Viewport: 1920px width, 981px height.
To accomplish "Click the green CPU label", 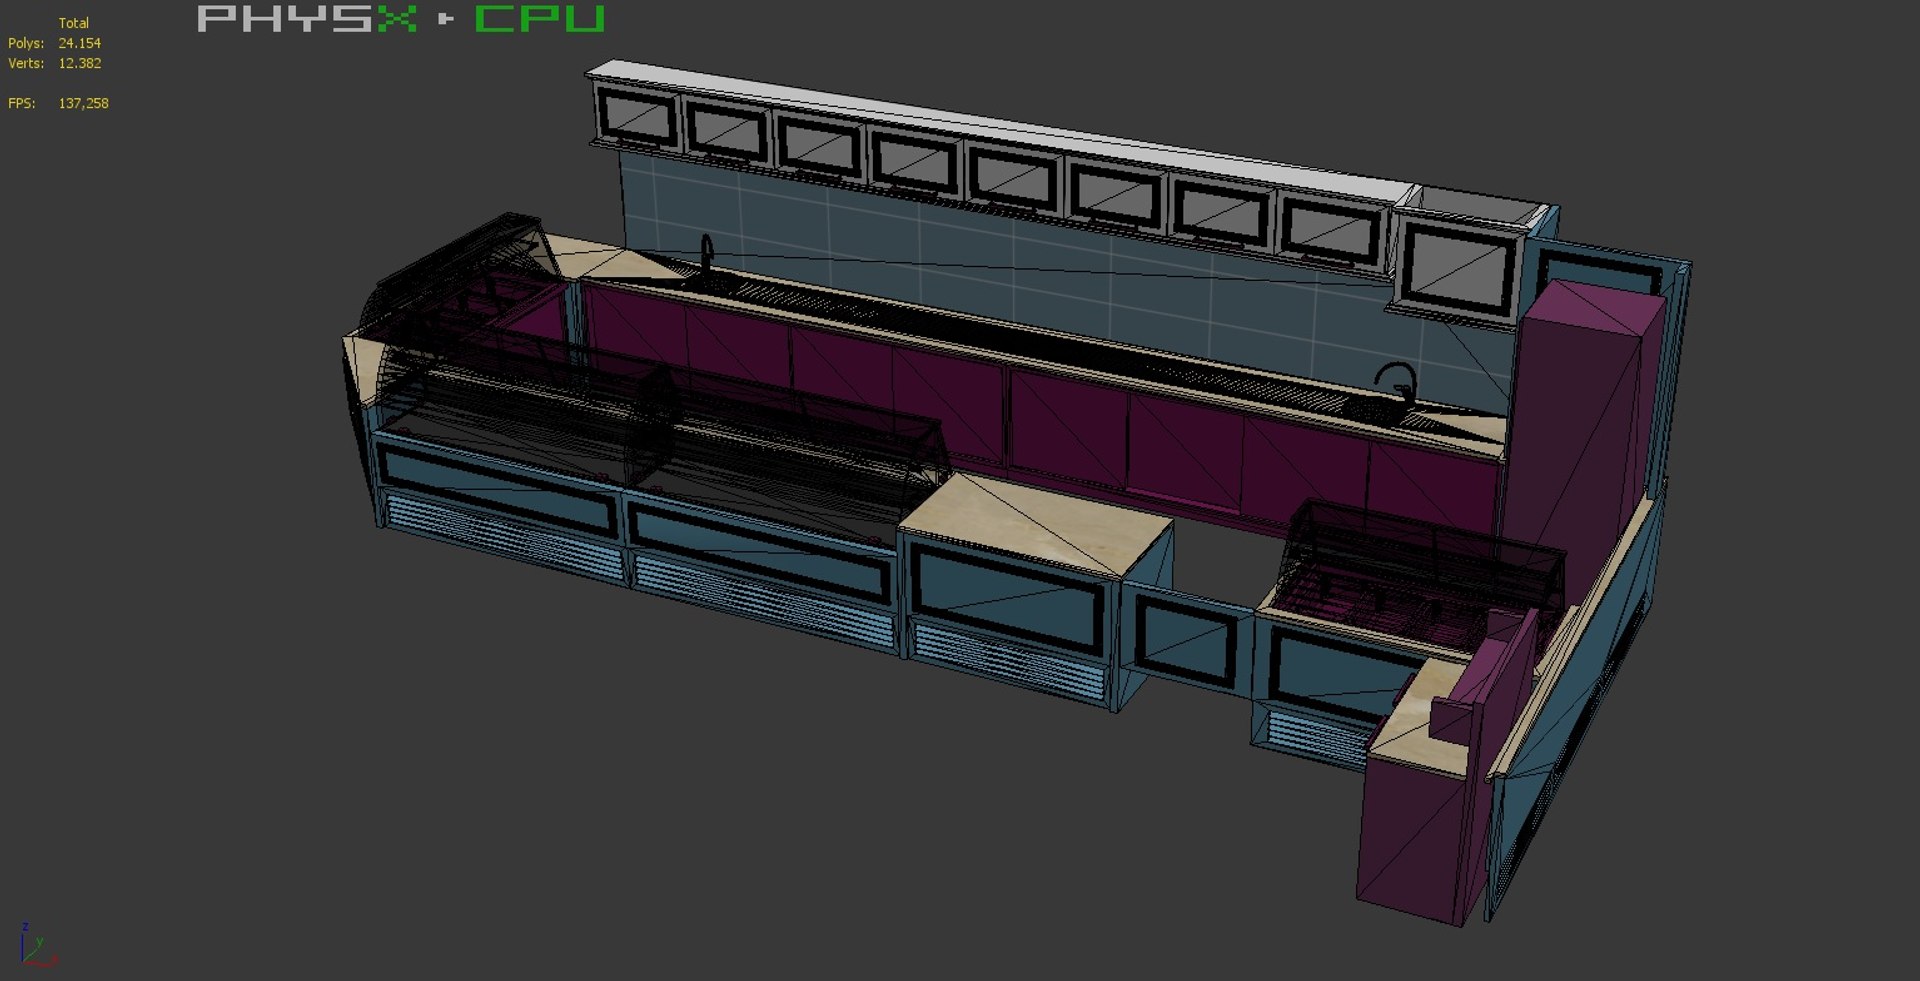I will [x=539, y=18].
